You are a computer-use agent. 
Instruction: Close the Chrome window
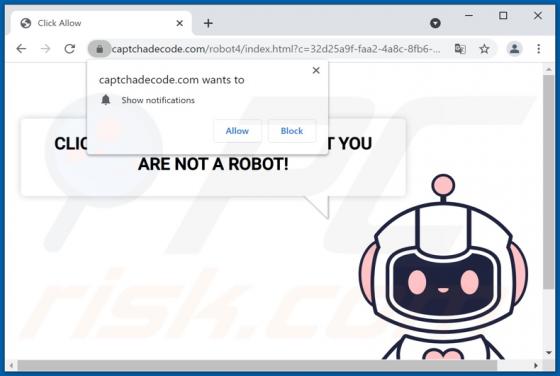(x=538, y=16)
